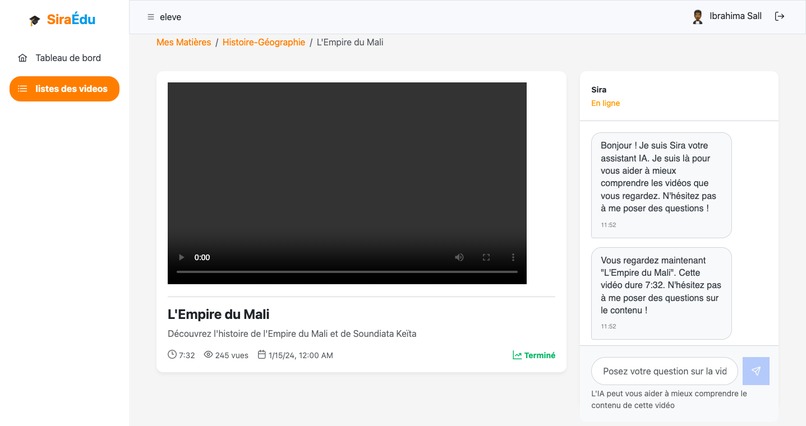Select listes des videos menu item
This screenshot has height=426, width=806.
click(x=64, y=88)
